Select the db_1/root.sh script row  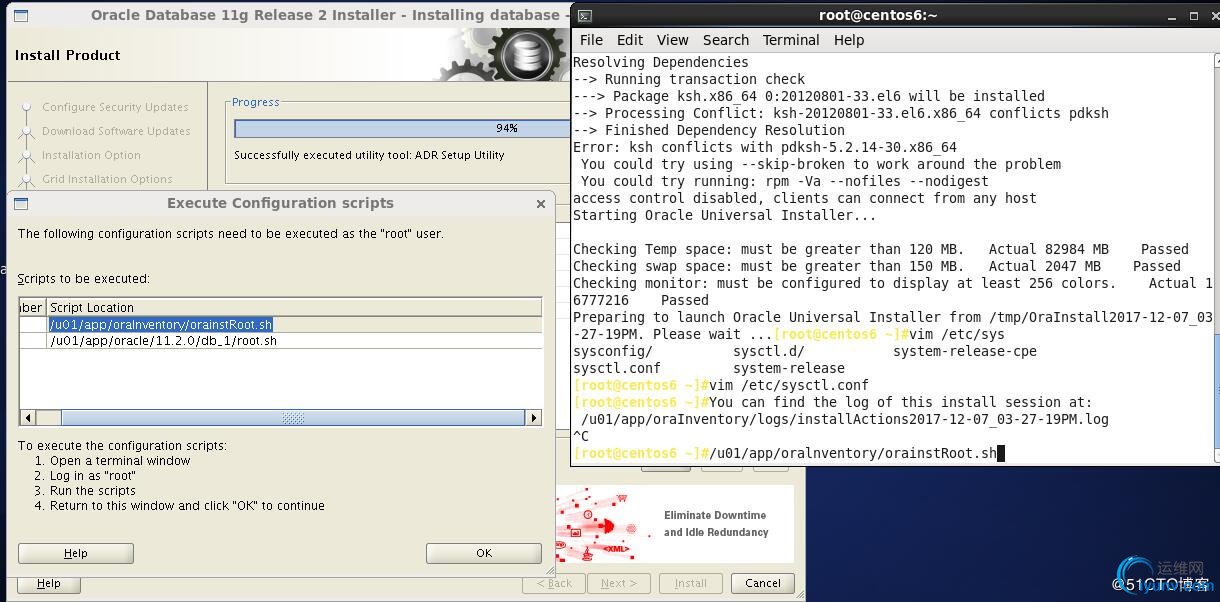coord(280,340)
